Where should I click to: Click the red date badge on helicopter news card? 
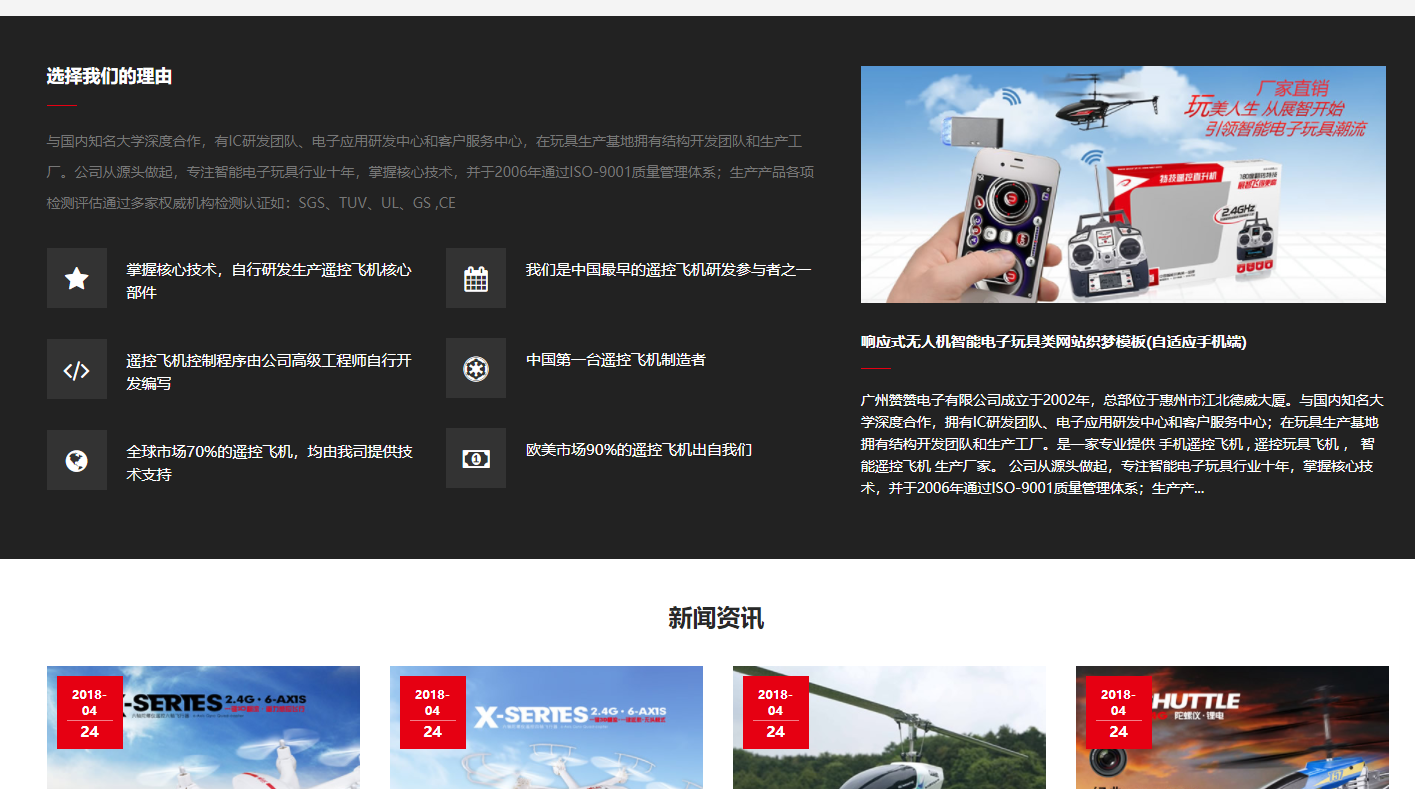coord(775,712)
